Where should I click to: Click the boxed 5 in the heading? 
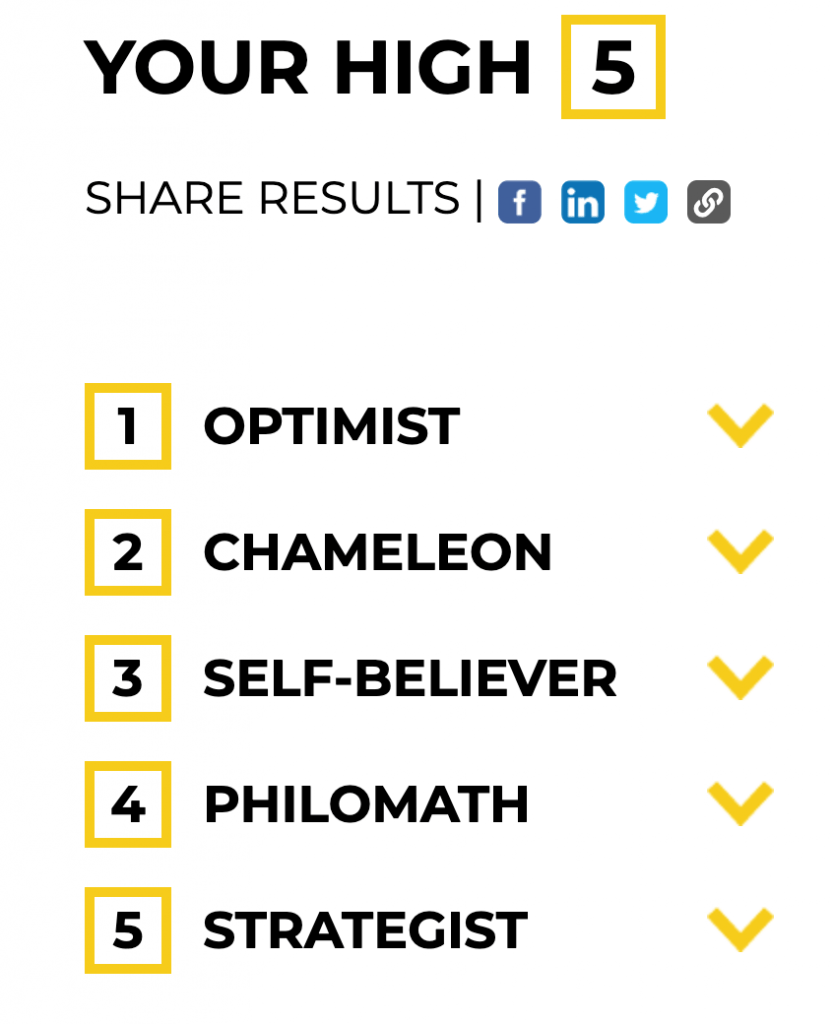pyautogui.click(x=613, y=67)
